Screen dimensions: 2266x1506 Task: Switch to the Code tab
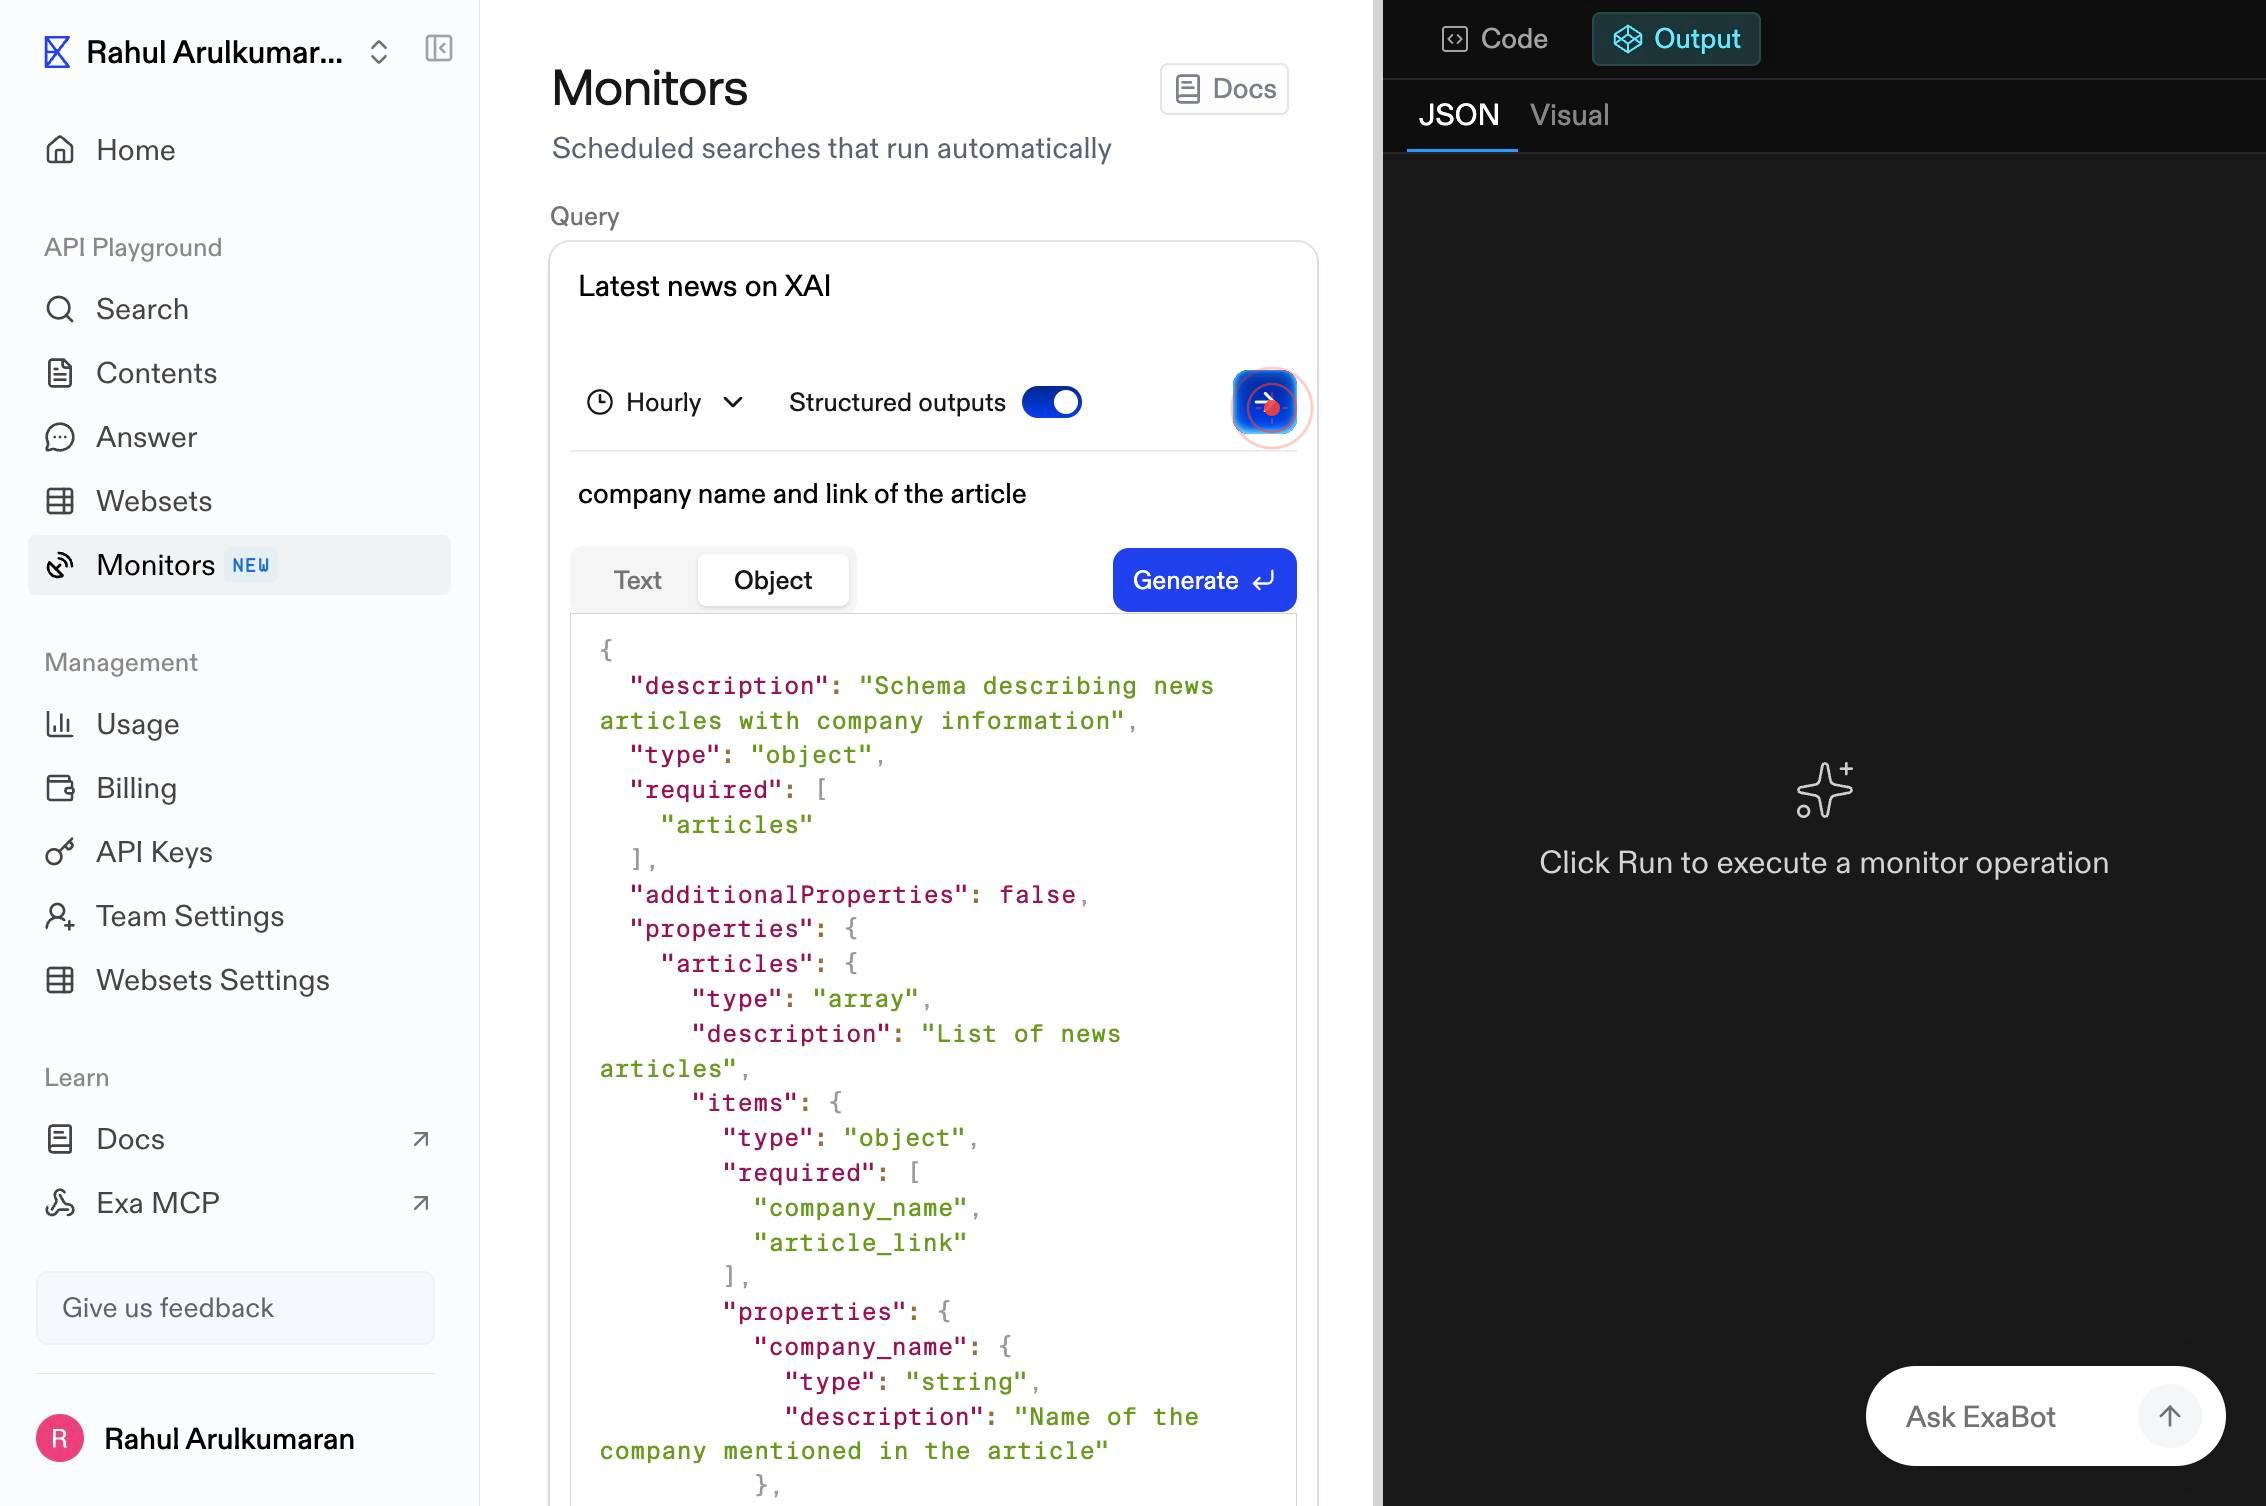coord(1495,39)
